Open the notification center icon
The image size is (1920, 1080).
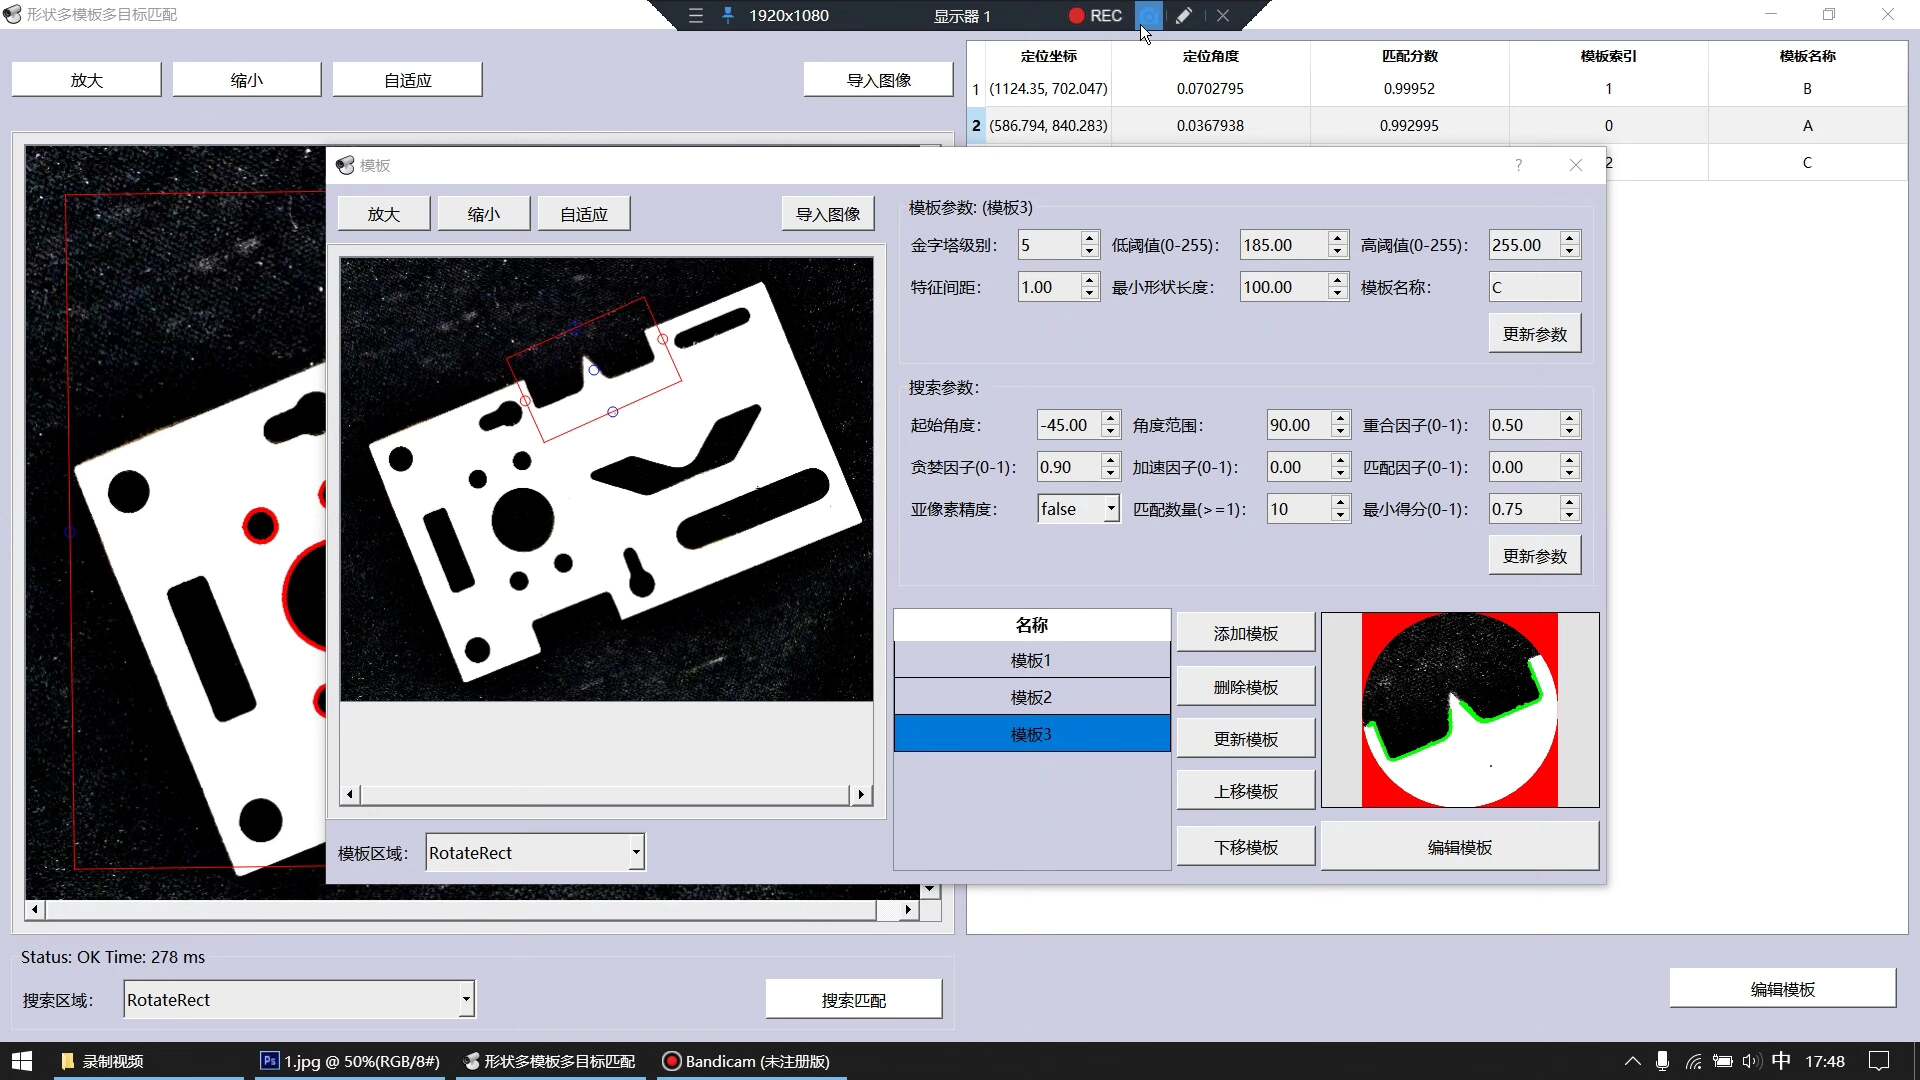pyautogui.click(x=1879, y=1061)
